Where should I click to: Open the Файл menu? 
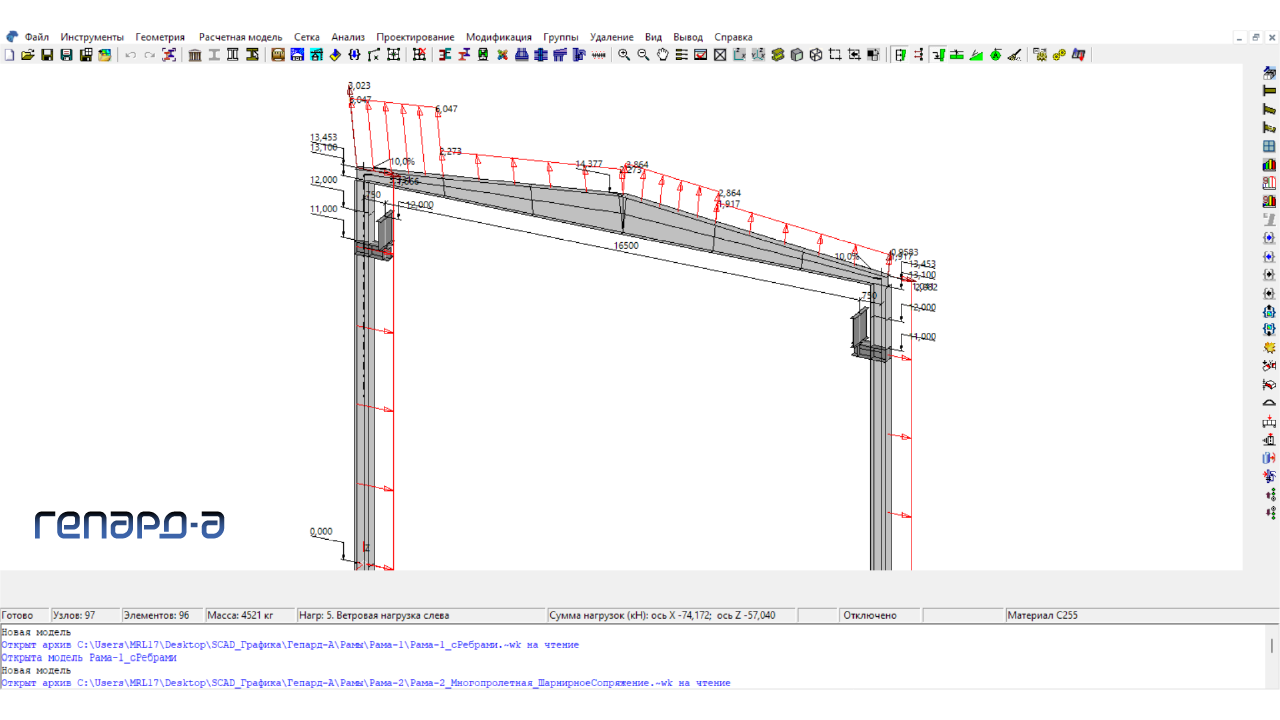[37, 37]
